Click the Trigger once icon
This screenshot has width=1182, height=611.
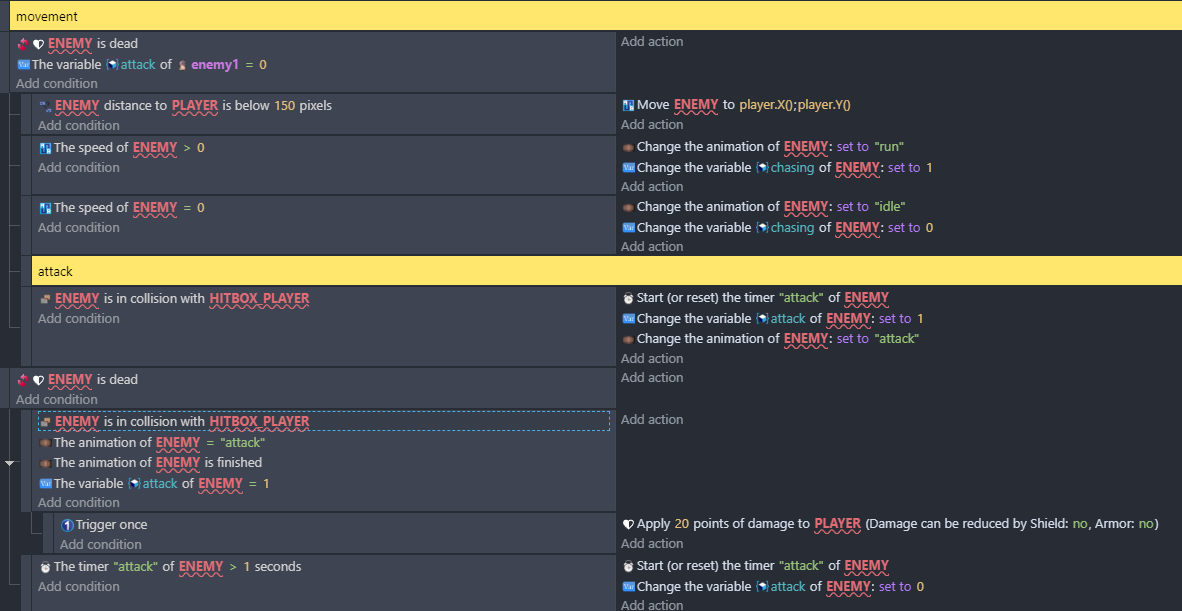click(67, 525)
